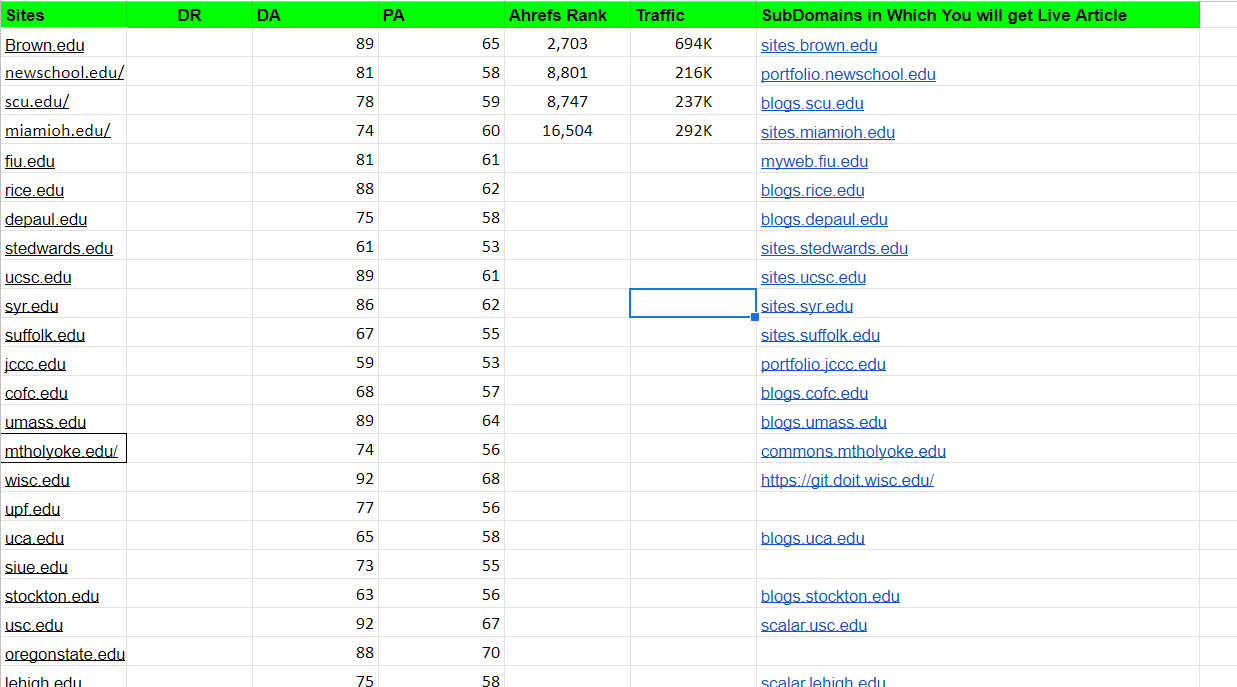Open blogs.rice.edu link
The image size is (1237, 687).
pos(812,190)
